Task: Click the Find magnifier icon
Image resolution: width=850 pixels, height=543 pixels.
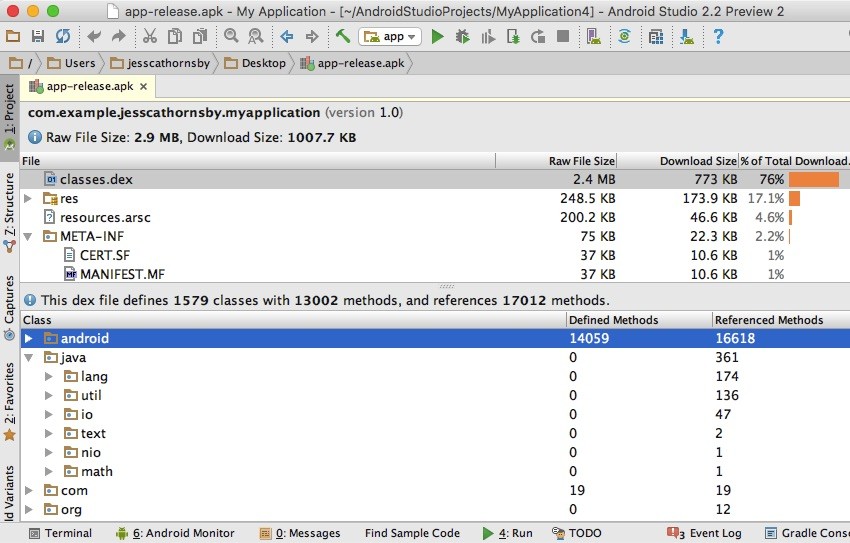Action: point(231,36)
